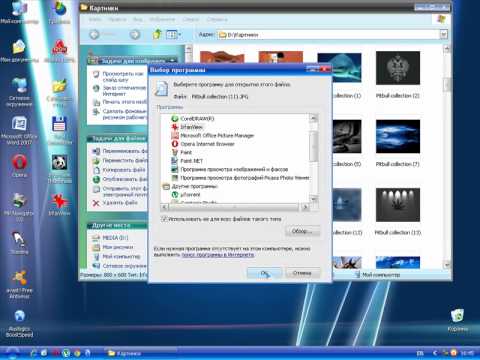
Task: Click Переименовать файл task link
Action: 124,151
